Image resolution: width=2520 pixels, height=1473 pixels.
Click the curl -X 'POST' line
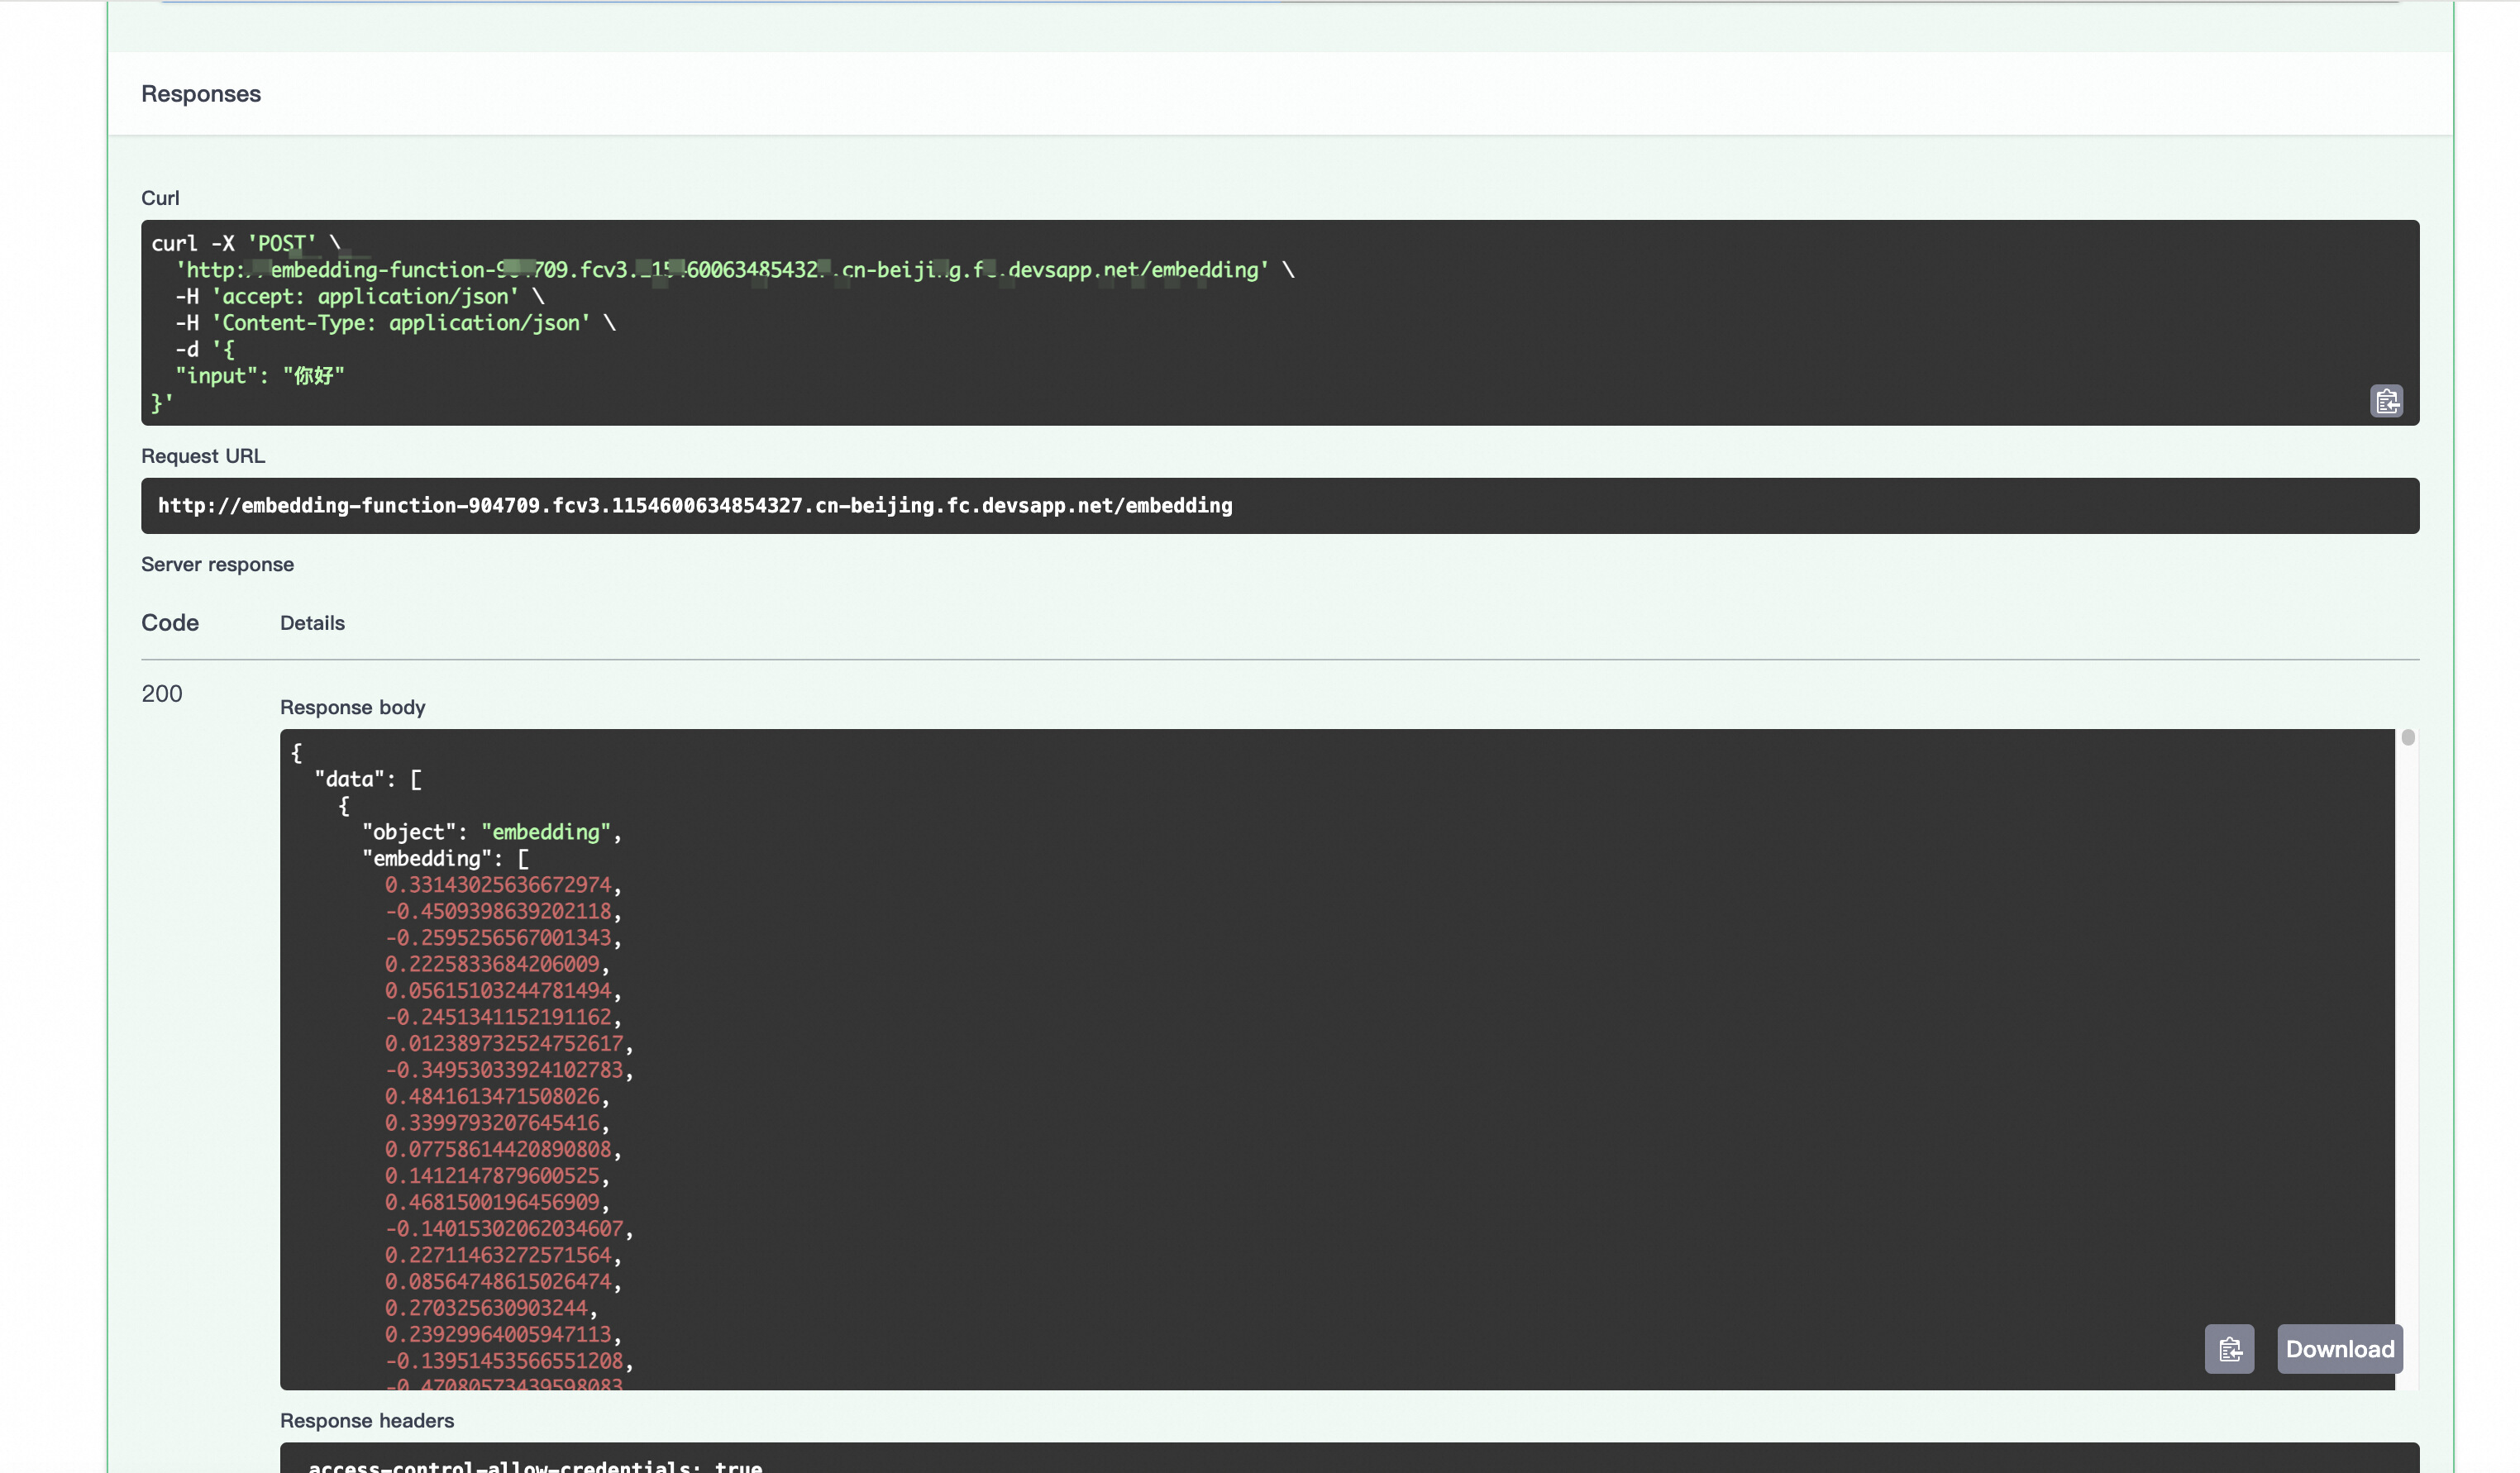[x=246, y=243]
